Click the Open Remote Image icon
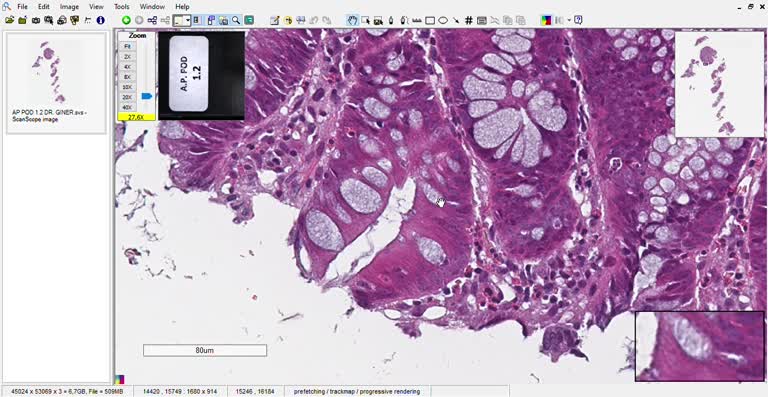This screenshot has height=397, width=768. (x=22, y=20)
